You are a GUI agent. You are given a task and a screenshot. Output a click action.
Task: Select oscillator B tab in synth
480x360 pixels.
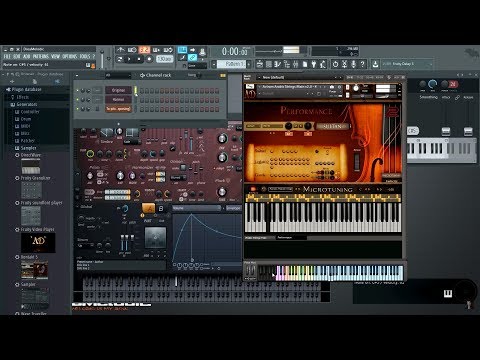161,208
